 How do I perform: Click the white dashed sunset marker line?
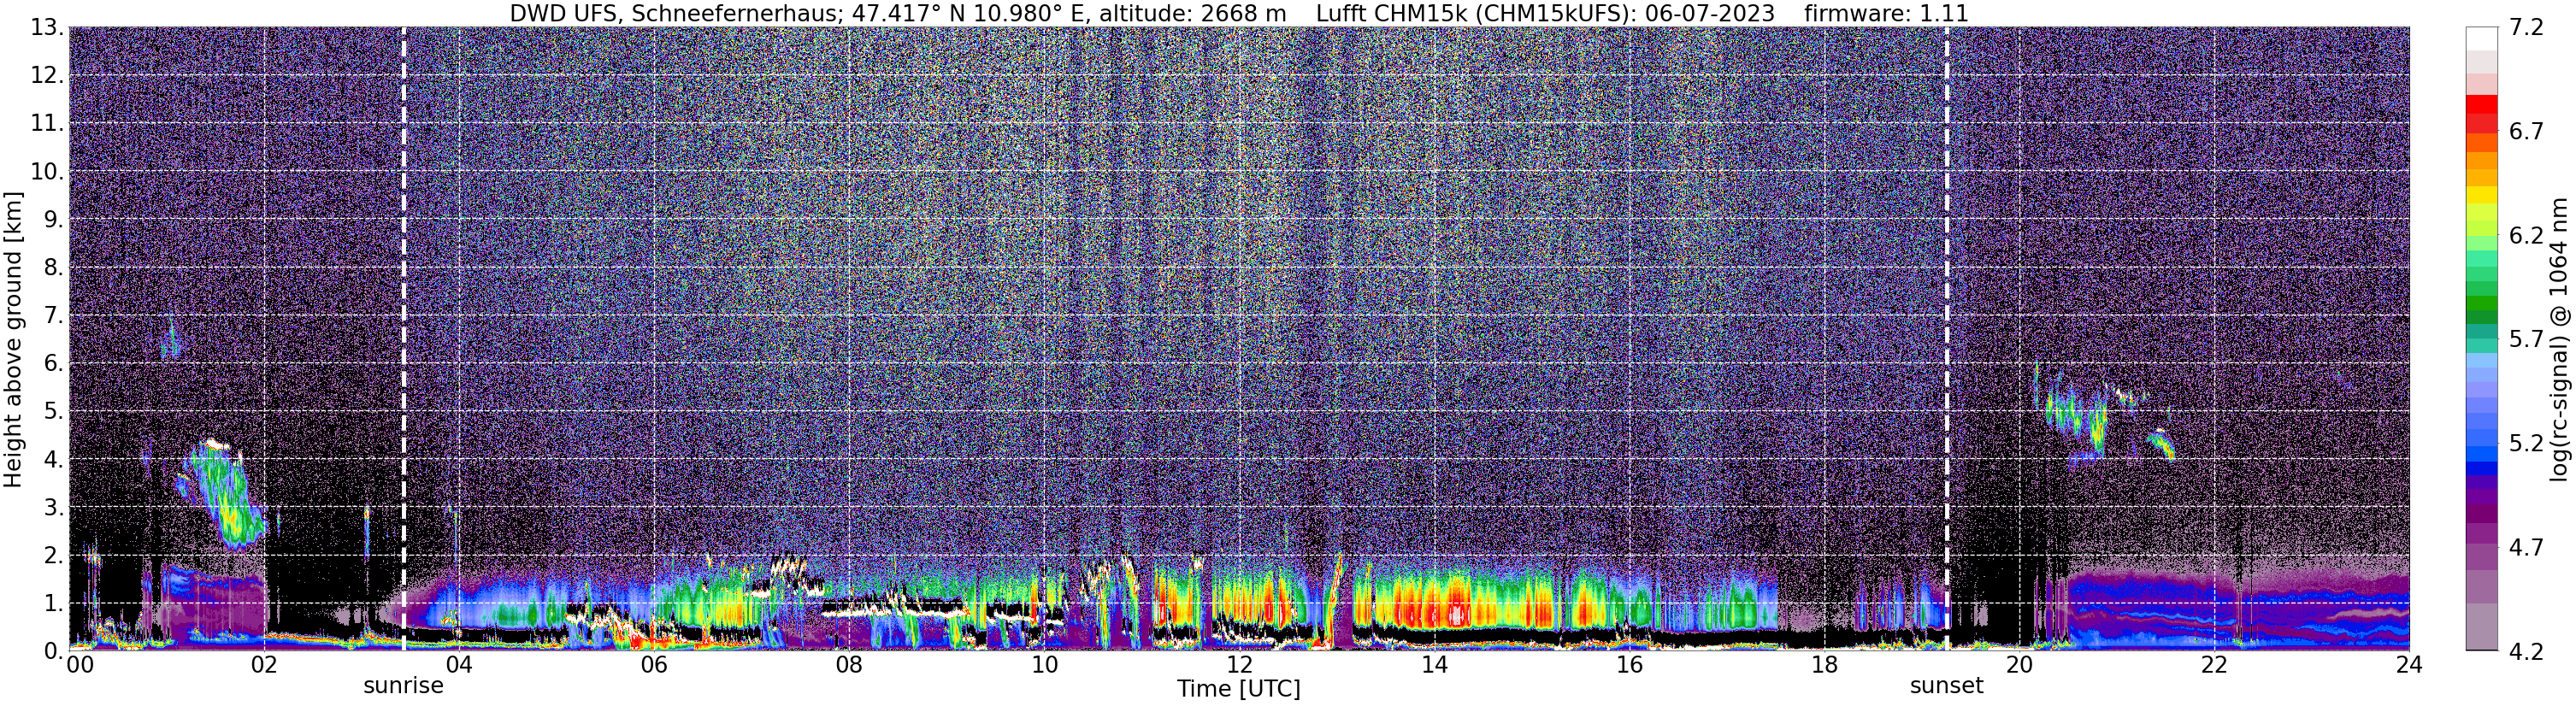point(1946,338)
